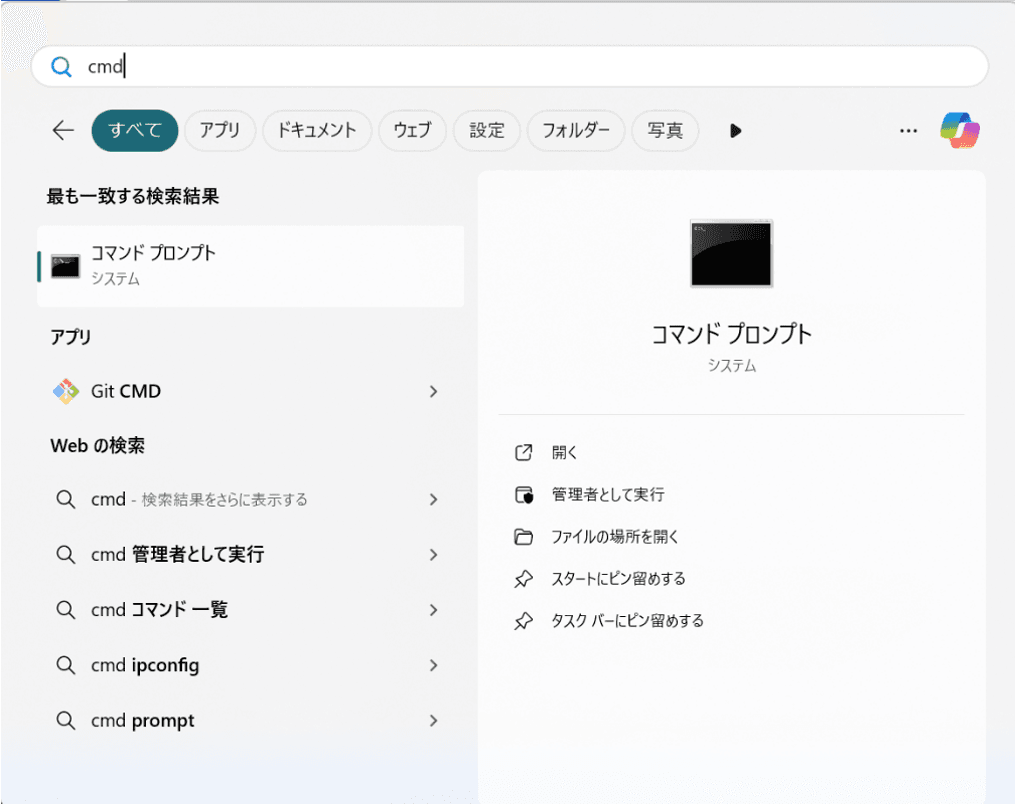
Task: Click the Copilot icon in the search panel
Action: click(959, 130)
